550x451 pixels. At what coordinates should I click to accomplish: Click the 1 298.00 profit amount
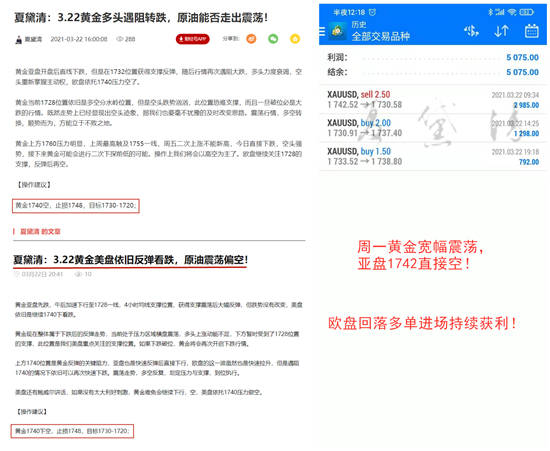tap(526, 133)
